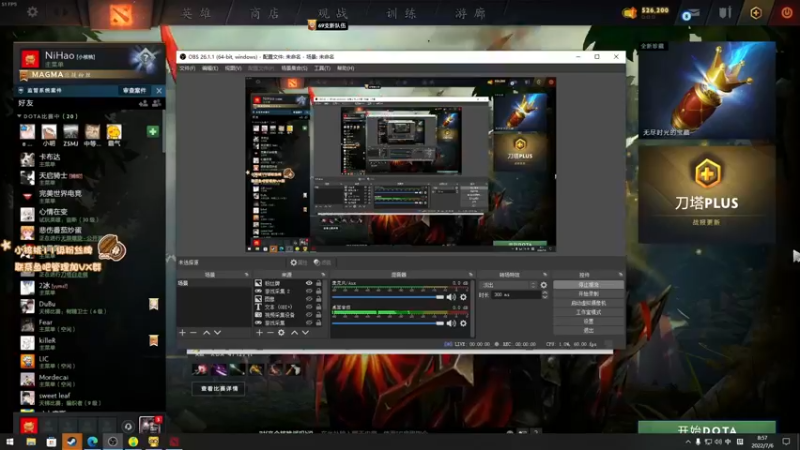800x450 pixels.
Task: Open 麦克风/Aux audio settings gear
Action: click(x=463, y=297)
